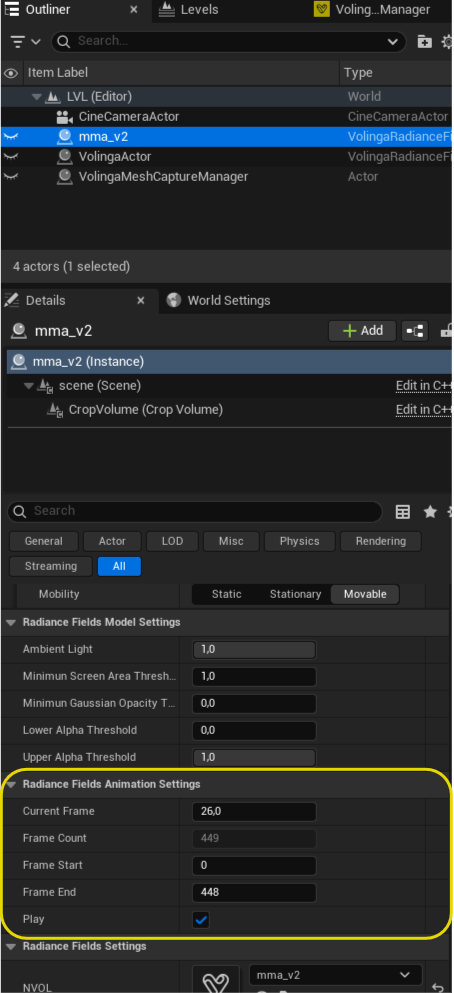
Task: Set Mobility to Stationary
Action: point(295,594)
